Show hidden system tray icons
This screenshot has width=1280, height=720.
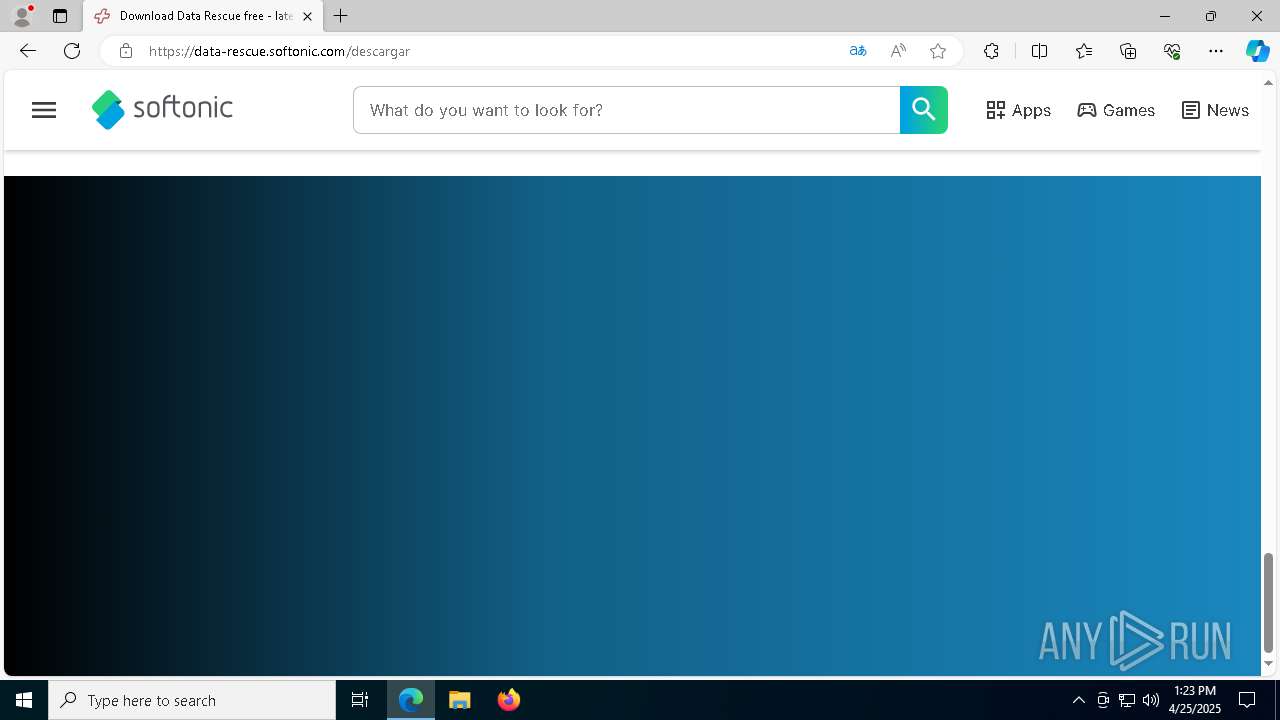(1078, 700)
